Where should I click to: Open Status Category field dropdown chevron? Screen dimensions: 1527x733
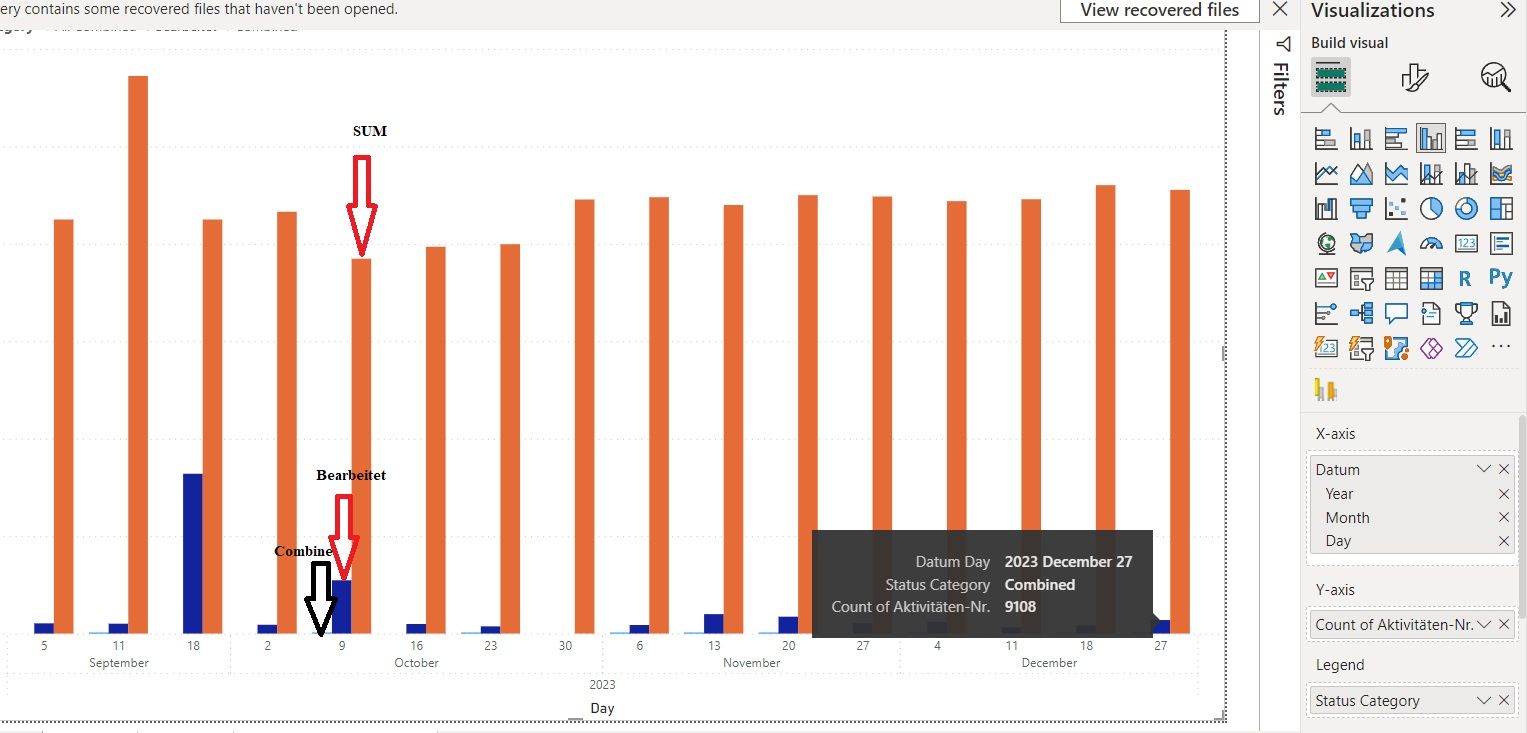[x=1484, y=700]
